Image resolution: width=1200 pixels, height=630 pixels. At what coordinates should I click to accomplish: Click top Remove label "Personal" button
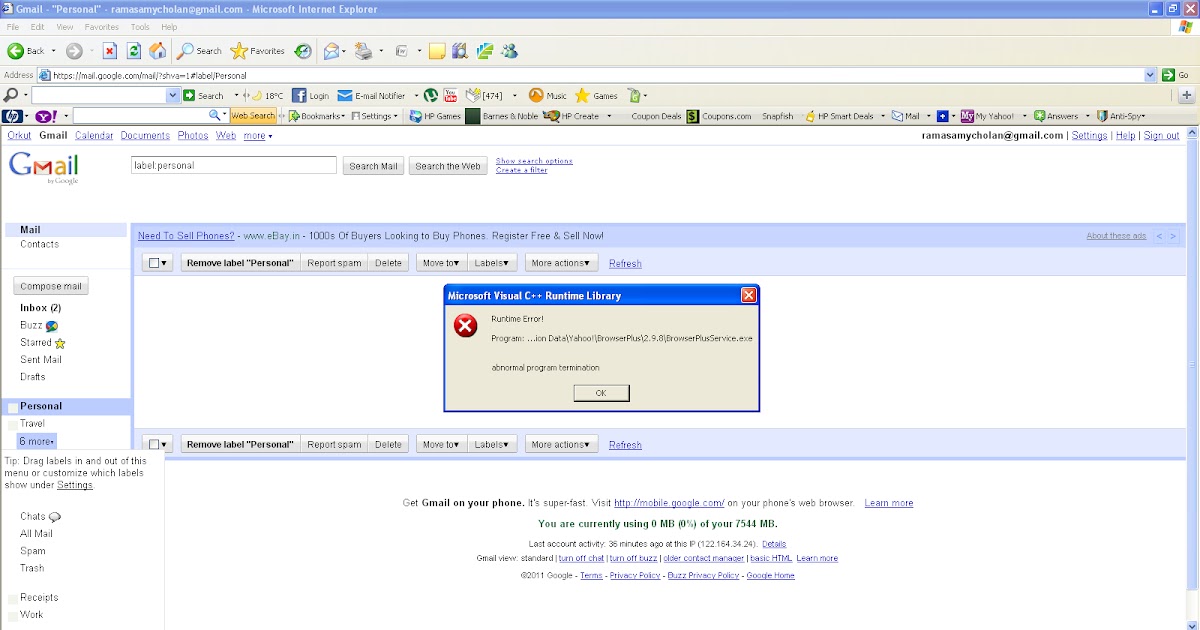pos(240,263)
